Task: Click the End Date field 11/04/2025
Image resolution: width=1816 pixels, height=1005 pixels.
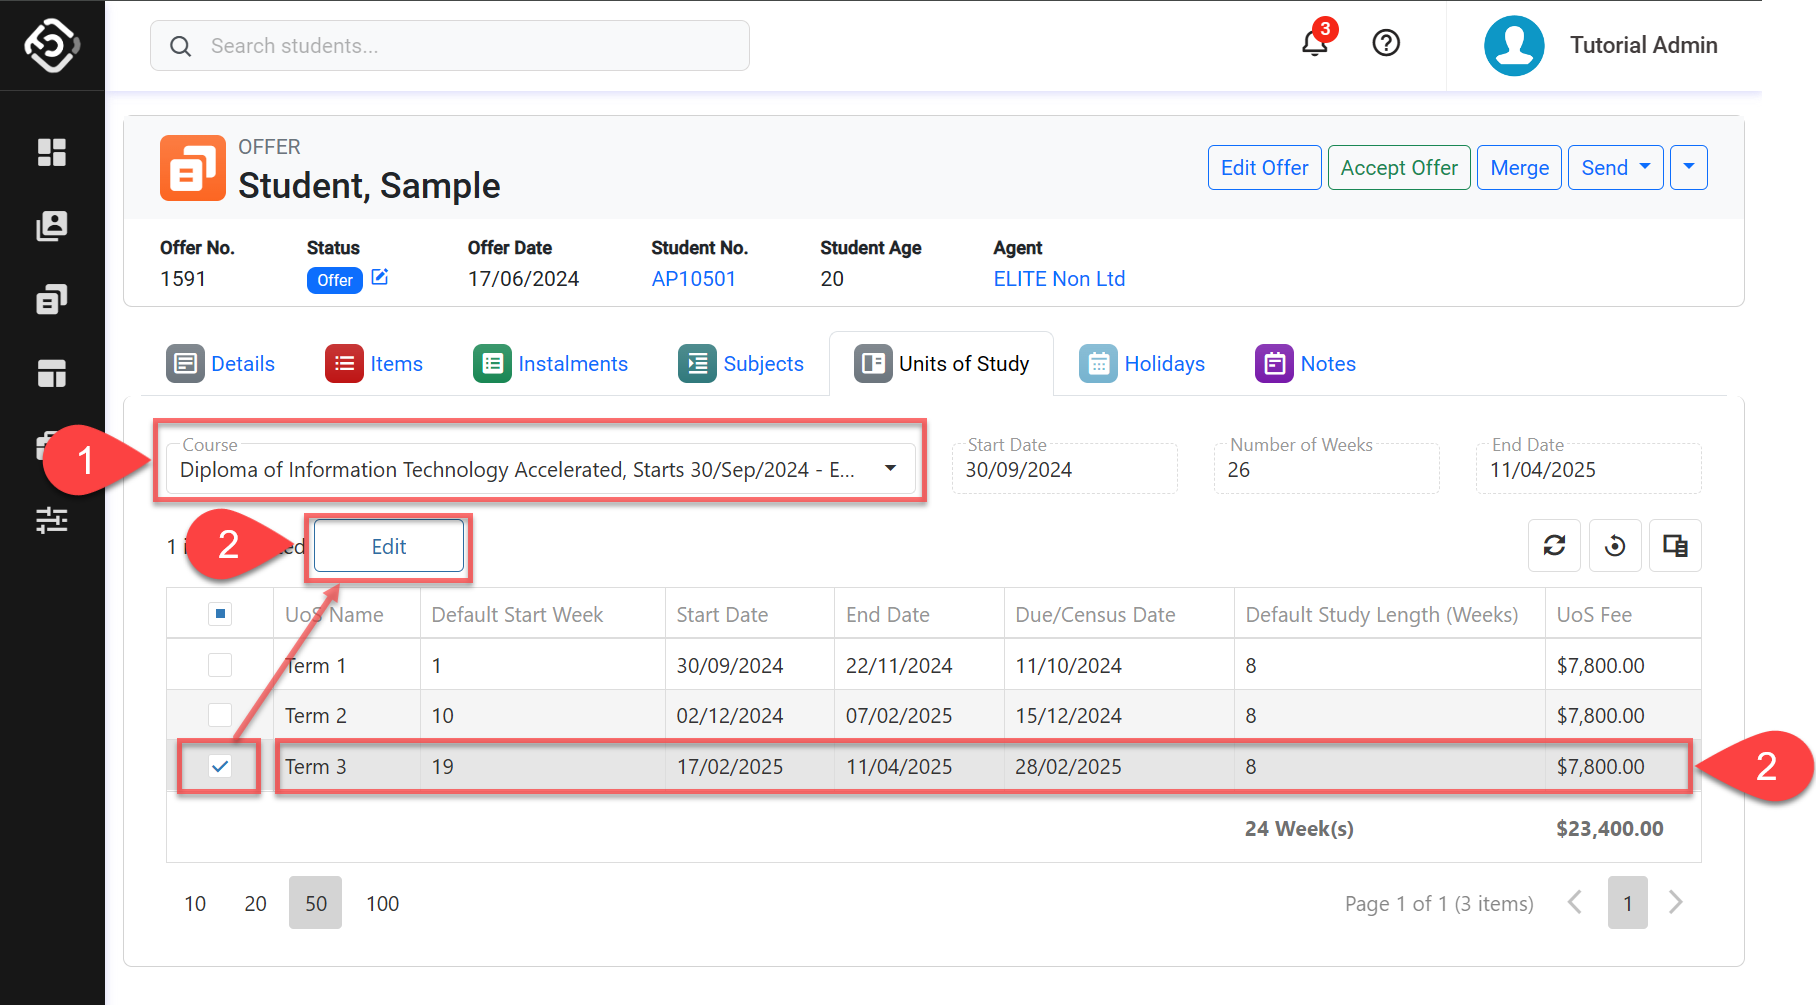Action: click(1589, 469)
